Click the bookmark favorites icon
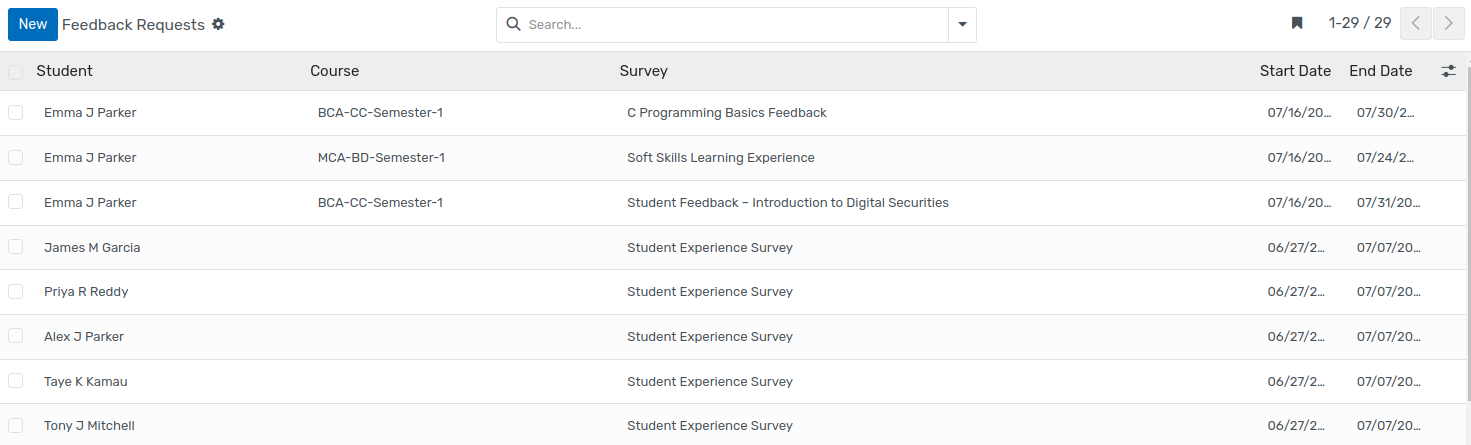This screenshot has width=1471, height=445. [x=1297, y=23]
